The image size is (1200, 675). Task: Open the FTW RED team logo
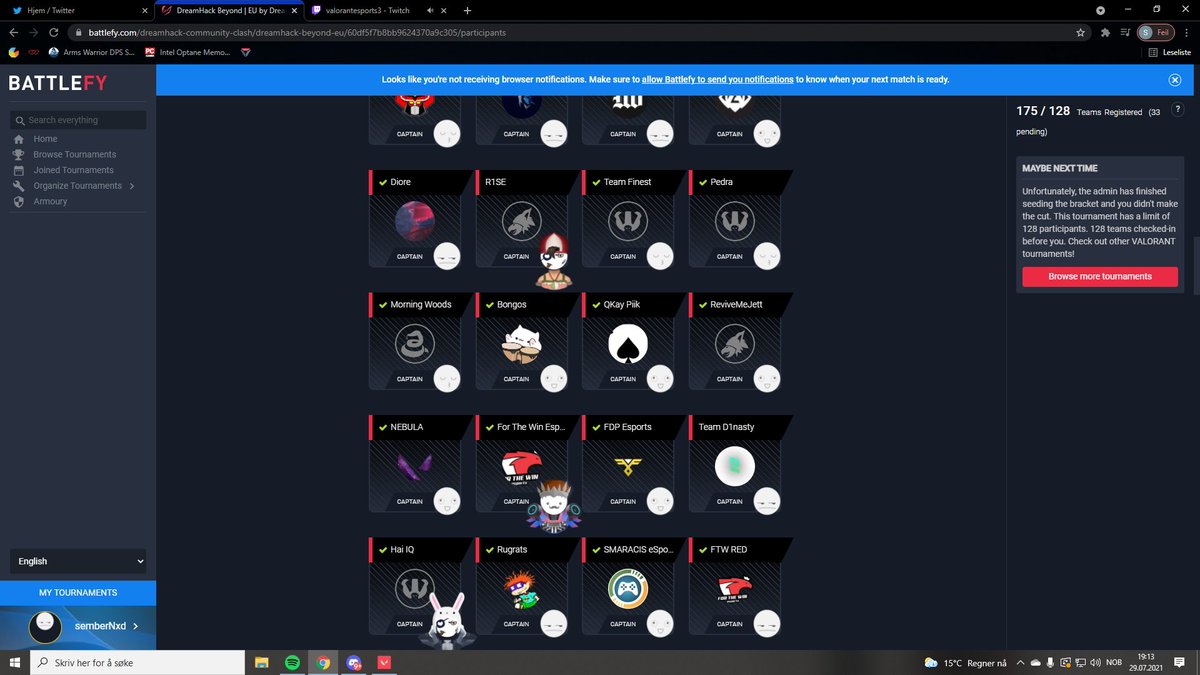pos(735,589)
